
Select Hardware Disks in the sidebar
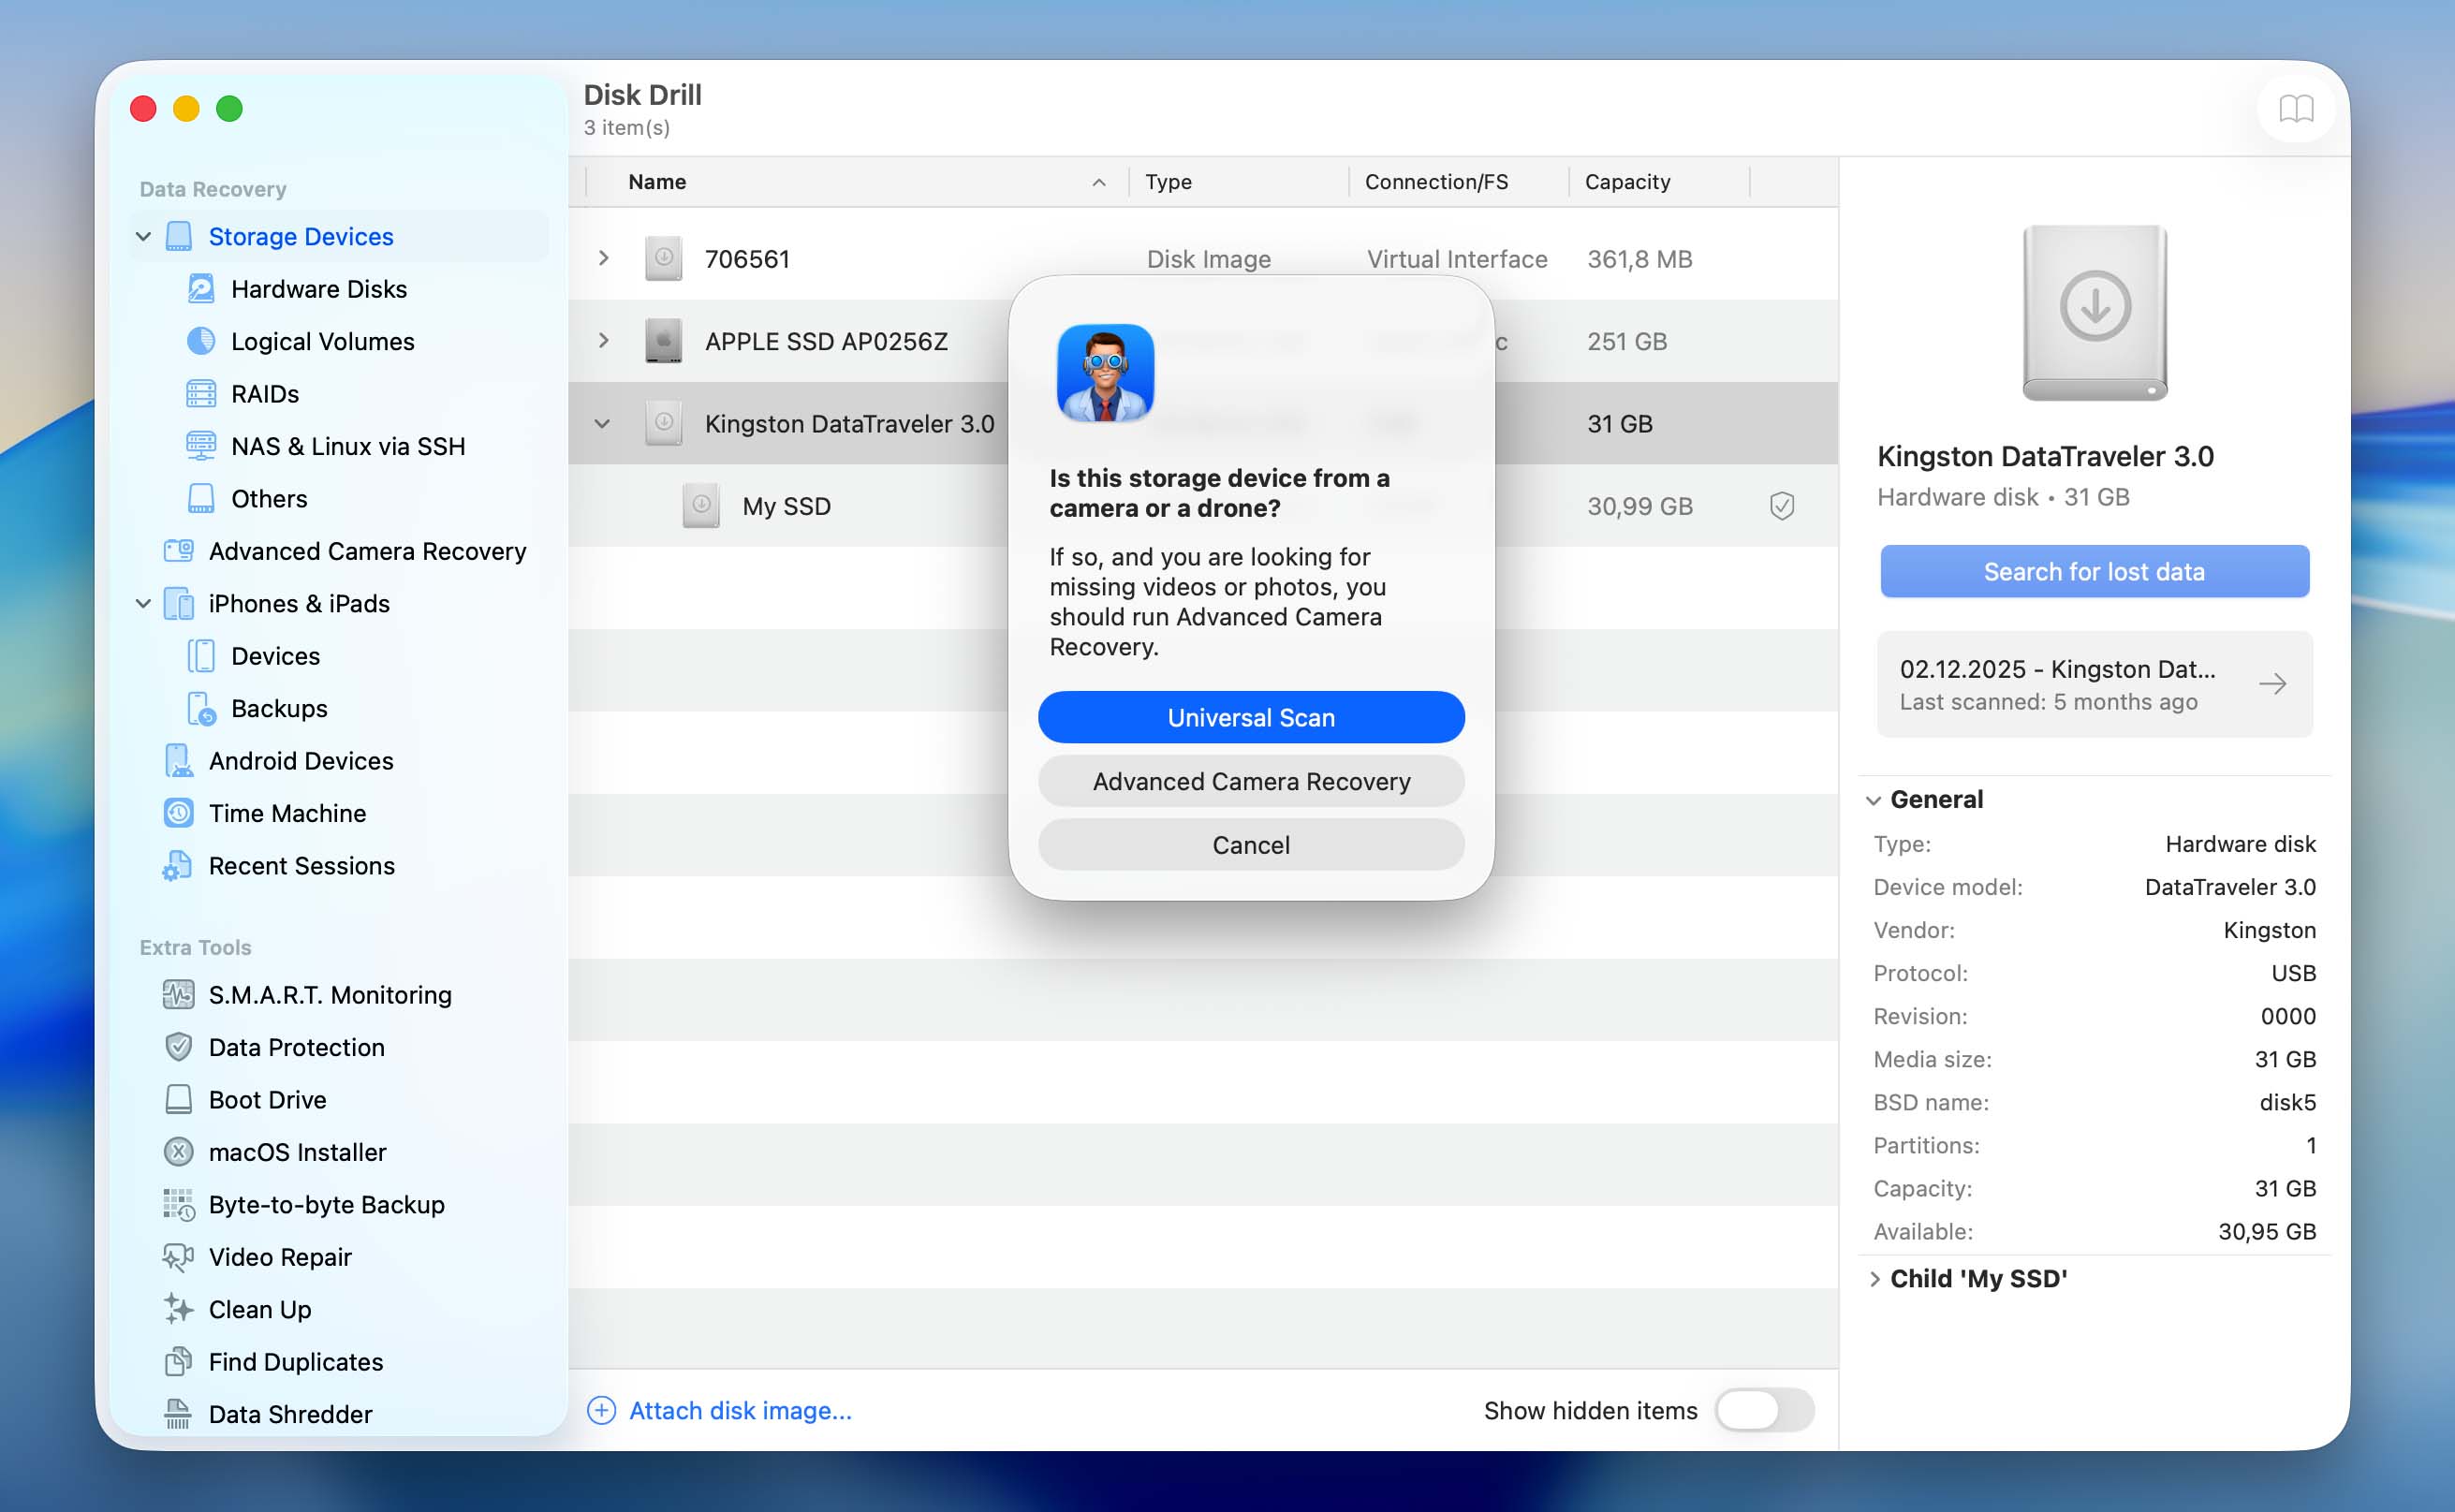point(319,289)
